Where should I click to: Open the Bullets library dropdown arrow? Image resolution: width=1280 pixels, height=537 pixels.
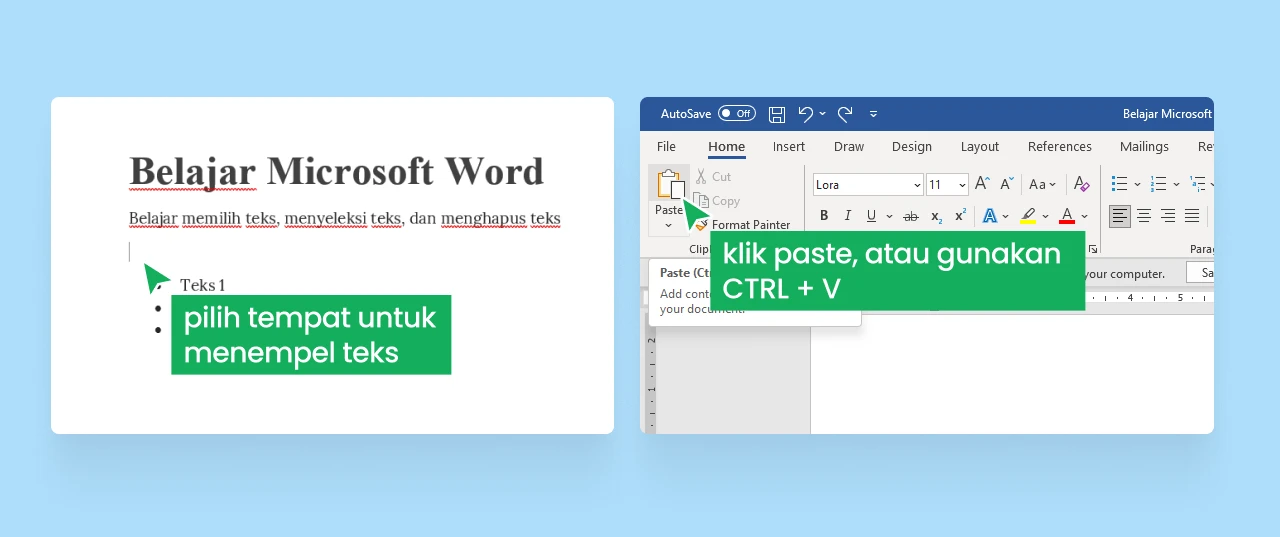[1138, 184]
